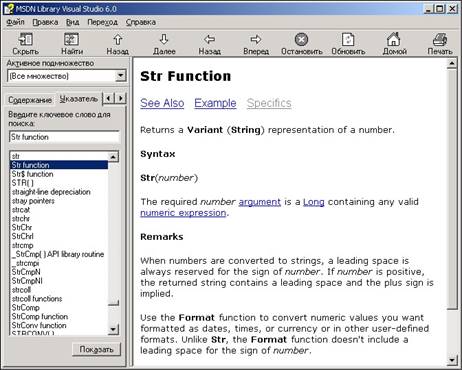This screenshot has height=370, width=462.
Task: Select "_StrCmp( ) API library routine" entry
Action: point(60,254)
